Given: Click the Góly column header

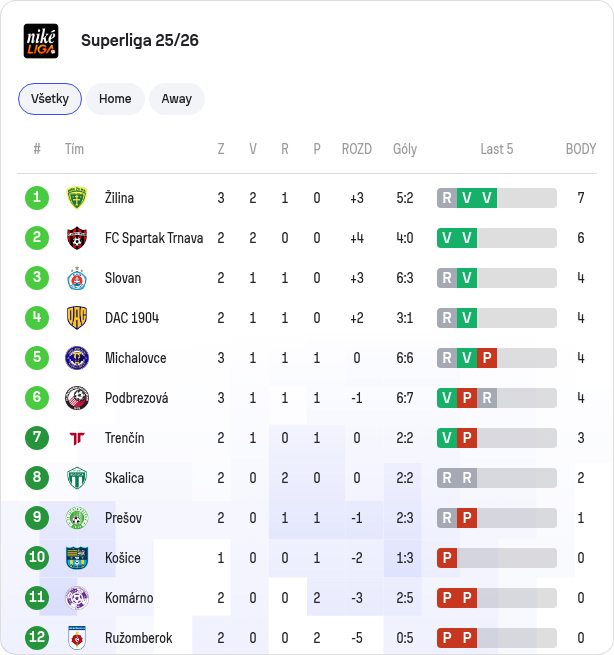Looking at the screenshot, I should 405,149.
